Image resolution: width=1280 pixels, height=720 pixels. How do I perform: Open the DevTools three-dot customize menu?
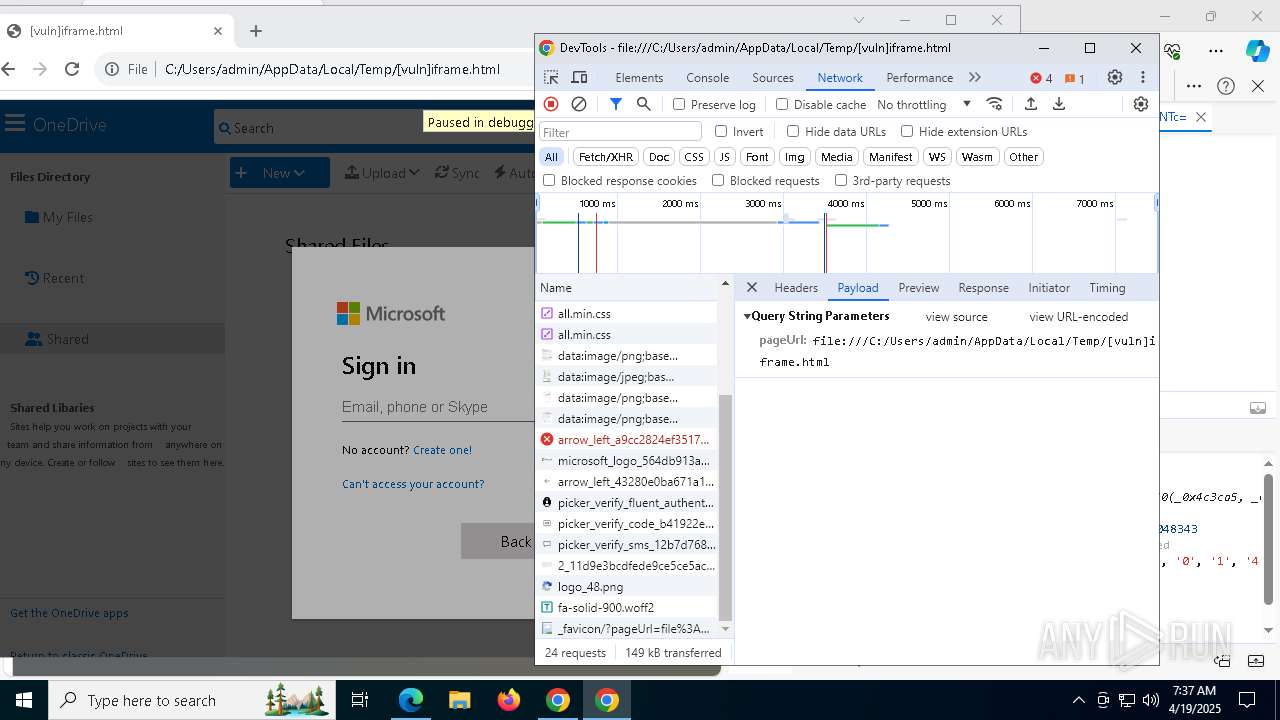(x=1143, y=77)
